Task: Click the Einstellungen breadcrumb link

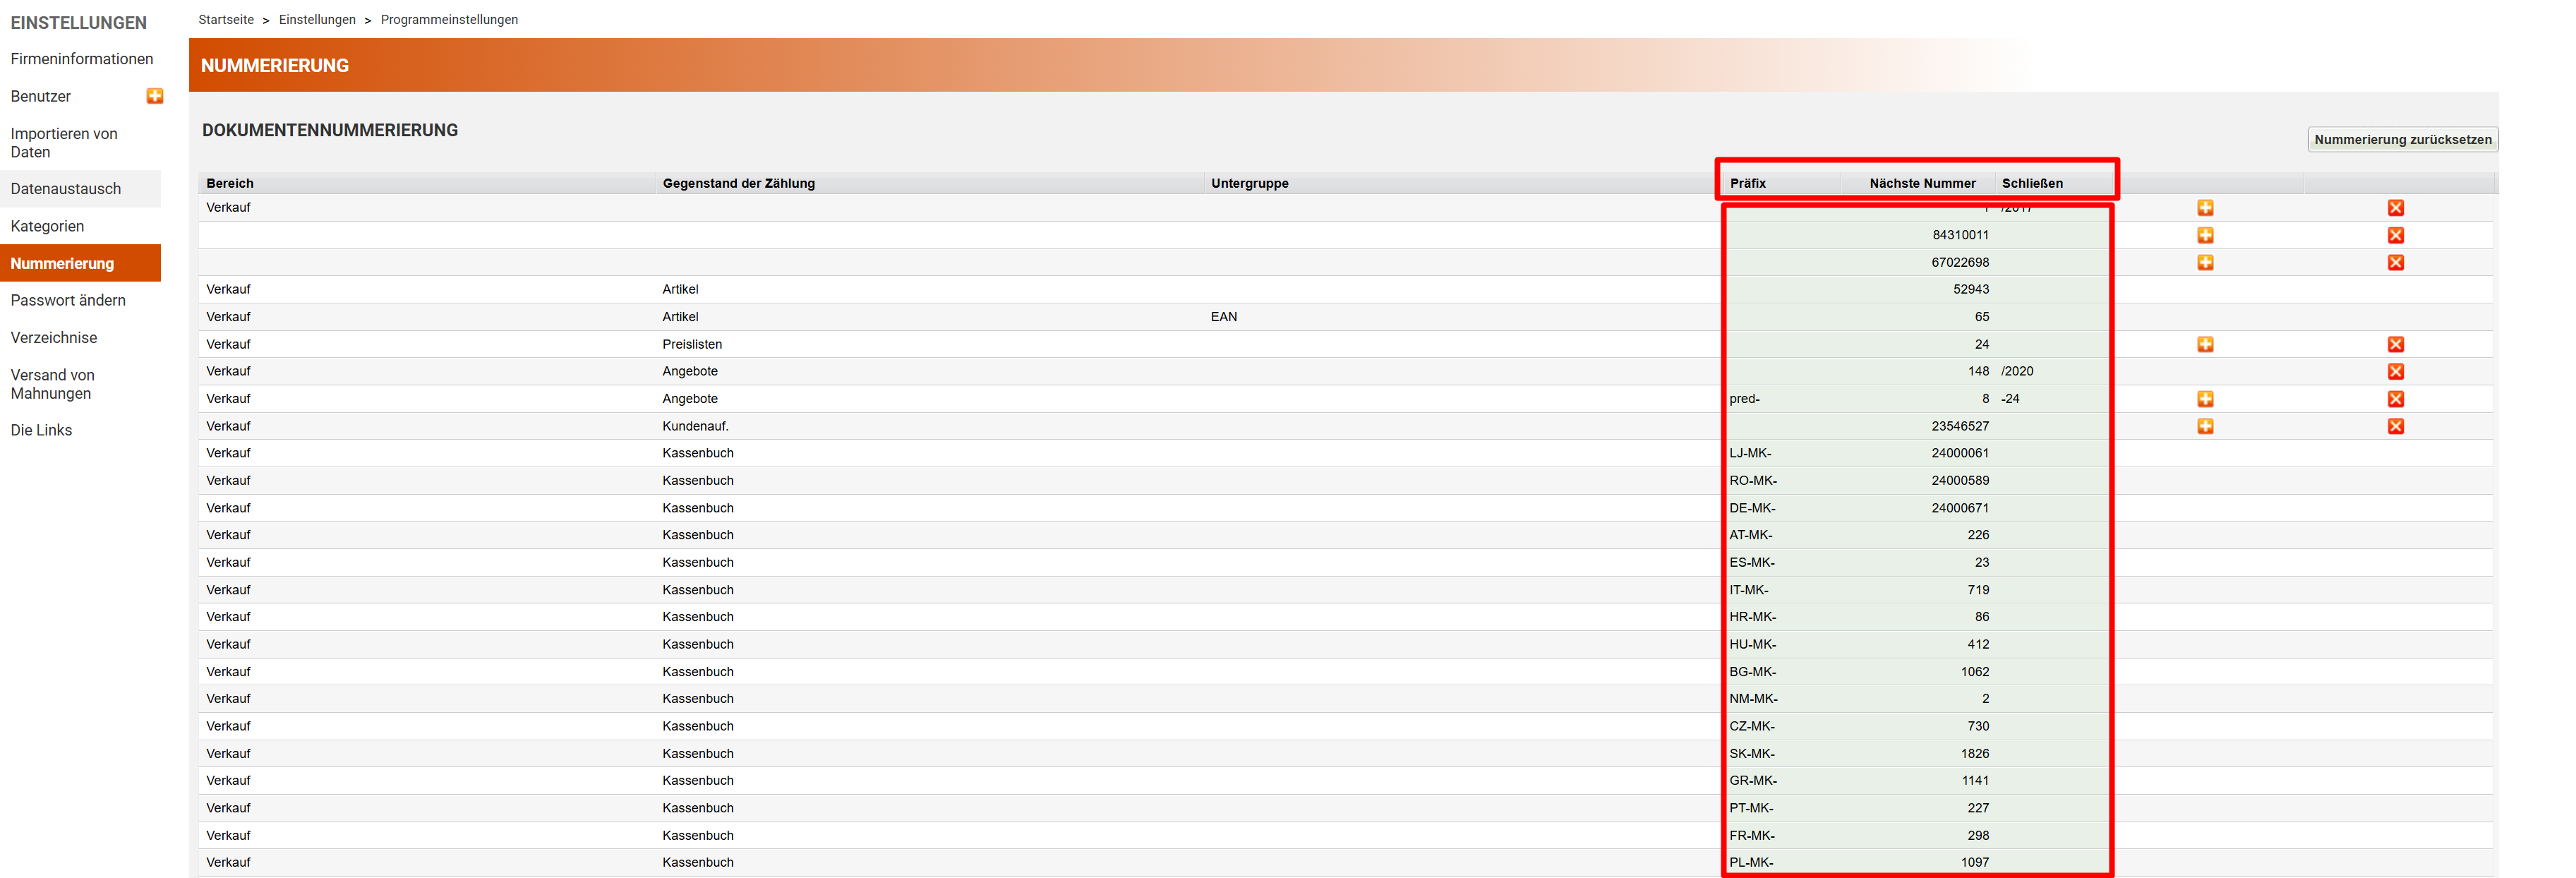Action: tap(317, 20)
